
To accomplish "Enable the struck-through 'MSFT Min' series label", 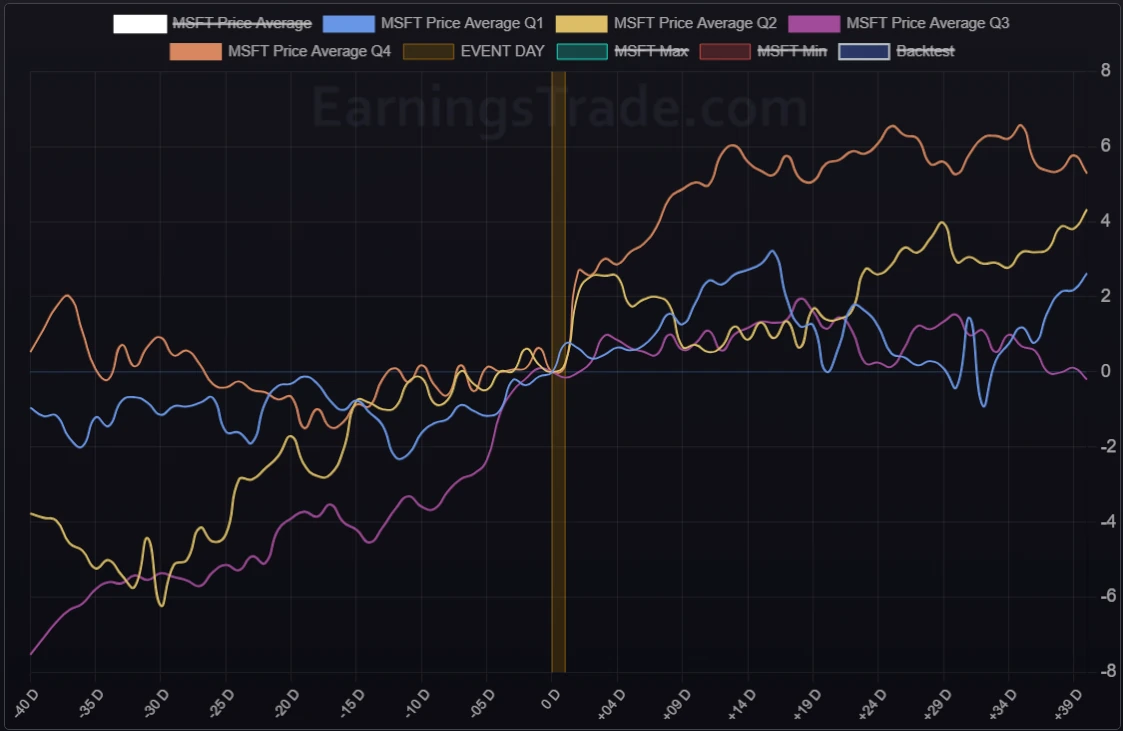I will click(x=792, y=50).
